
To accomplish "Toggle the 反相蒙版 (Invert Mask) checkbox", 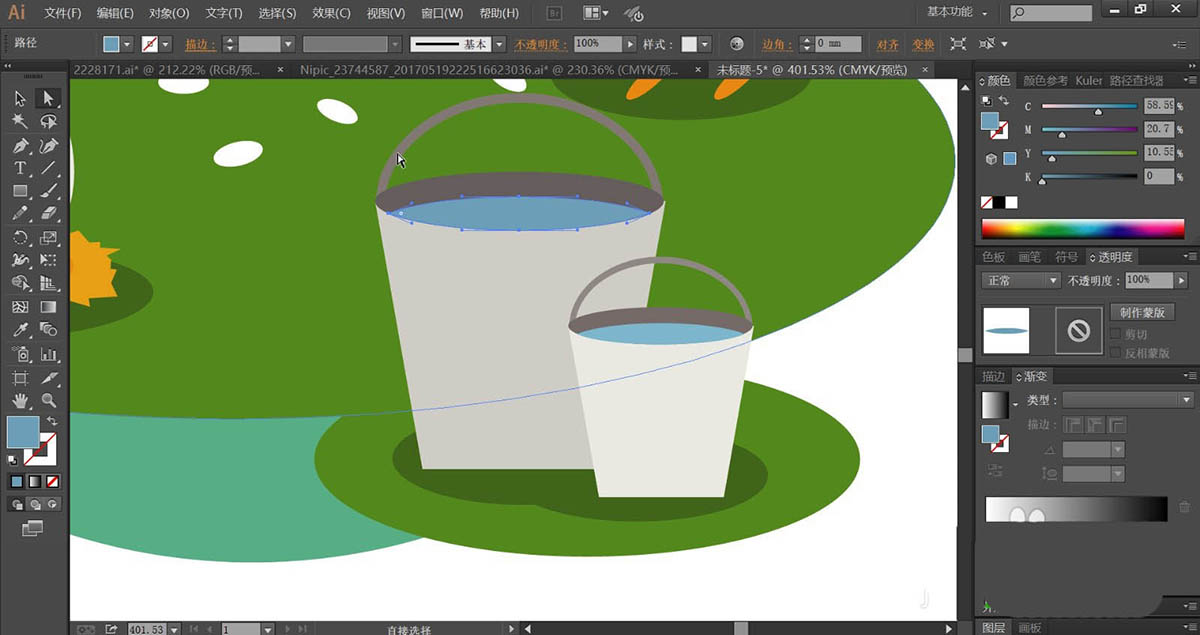I will (1116, 352).
